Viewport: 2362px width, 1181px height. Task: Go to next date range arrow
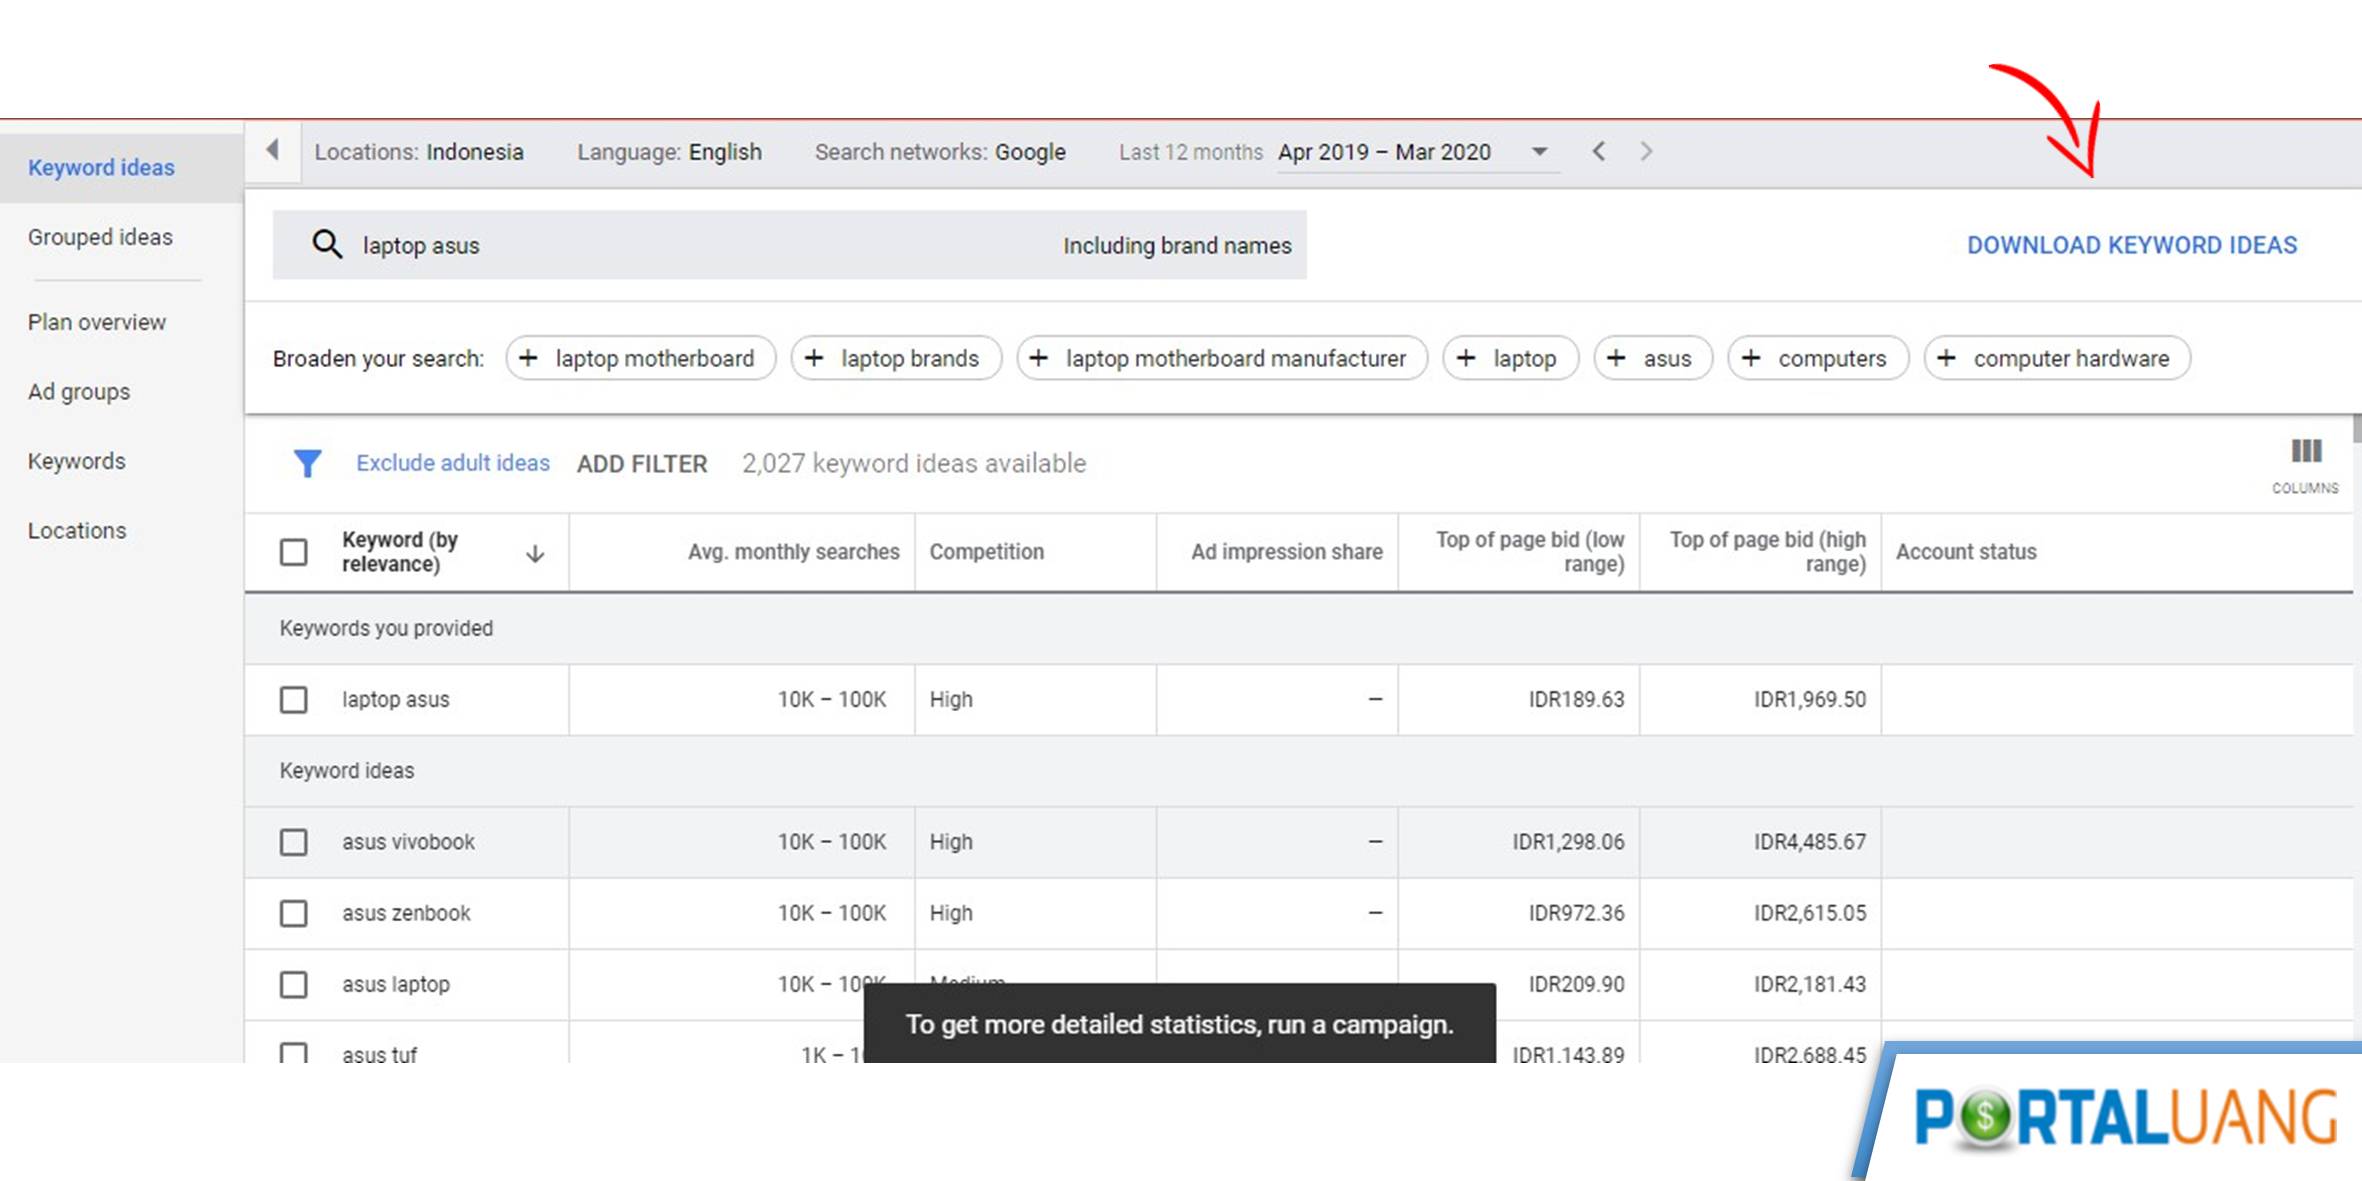[x=1646, y=151]
